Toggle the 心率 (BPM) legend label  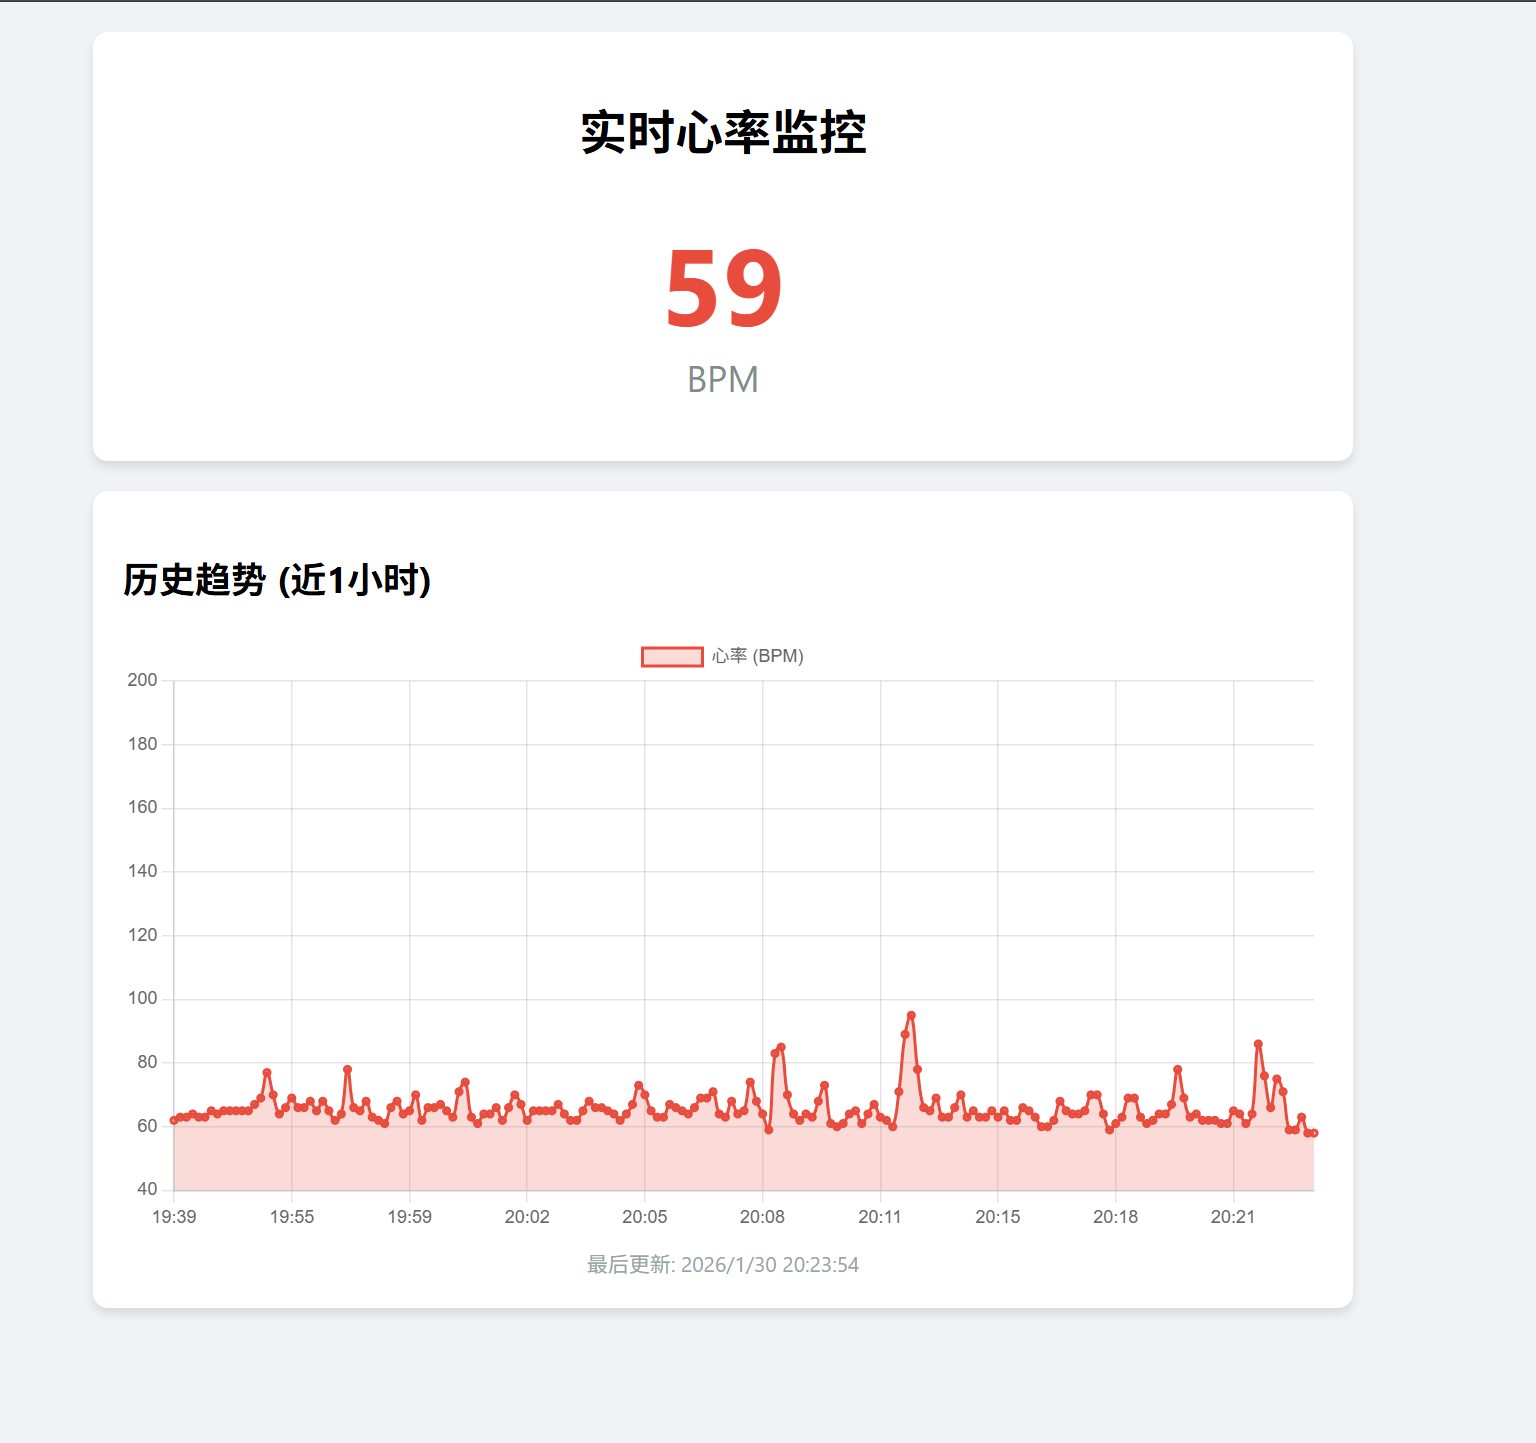(x=758, y=657)
